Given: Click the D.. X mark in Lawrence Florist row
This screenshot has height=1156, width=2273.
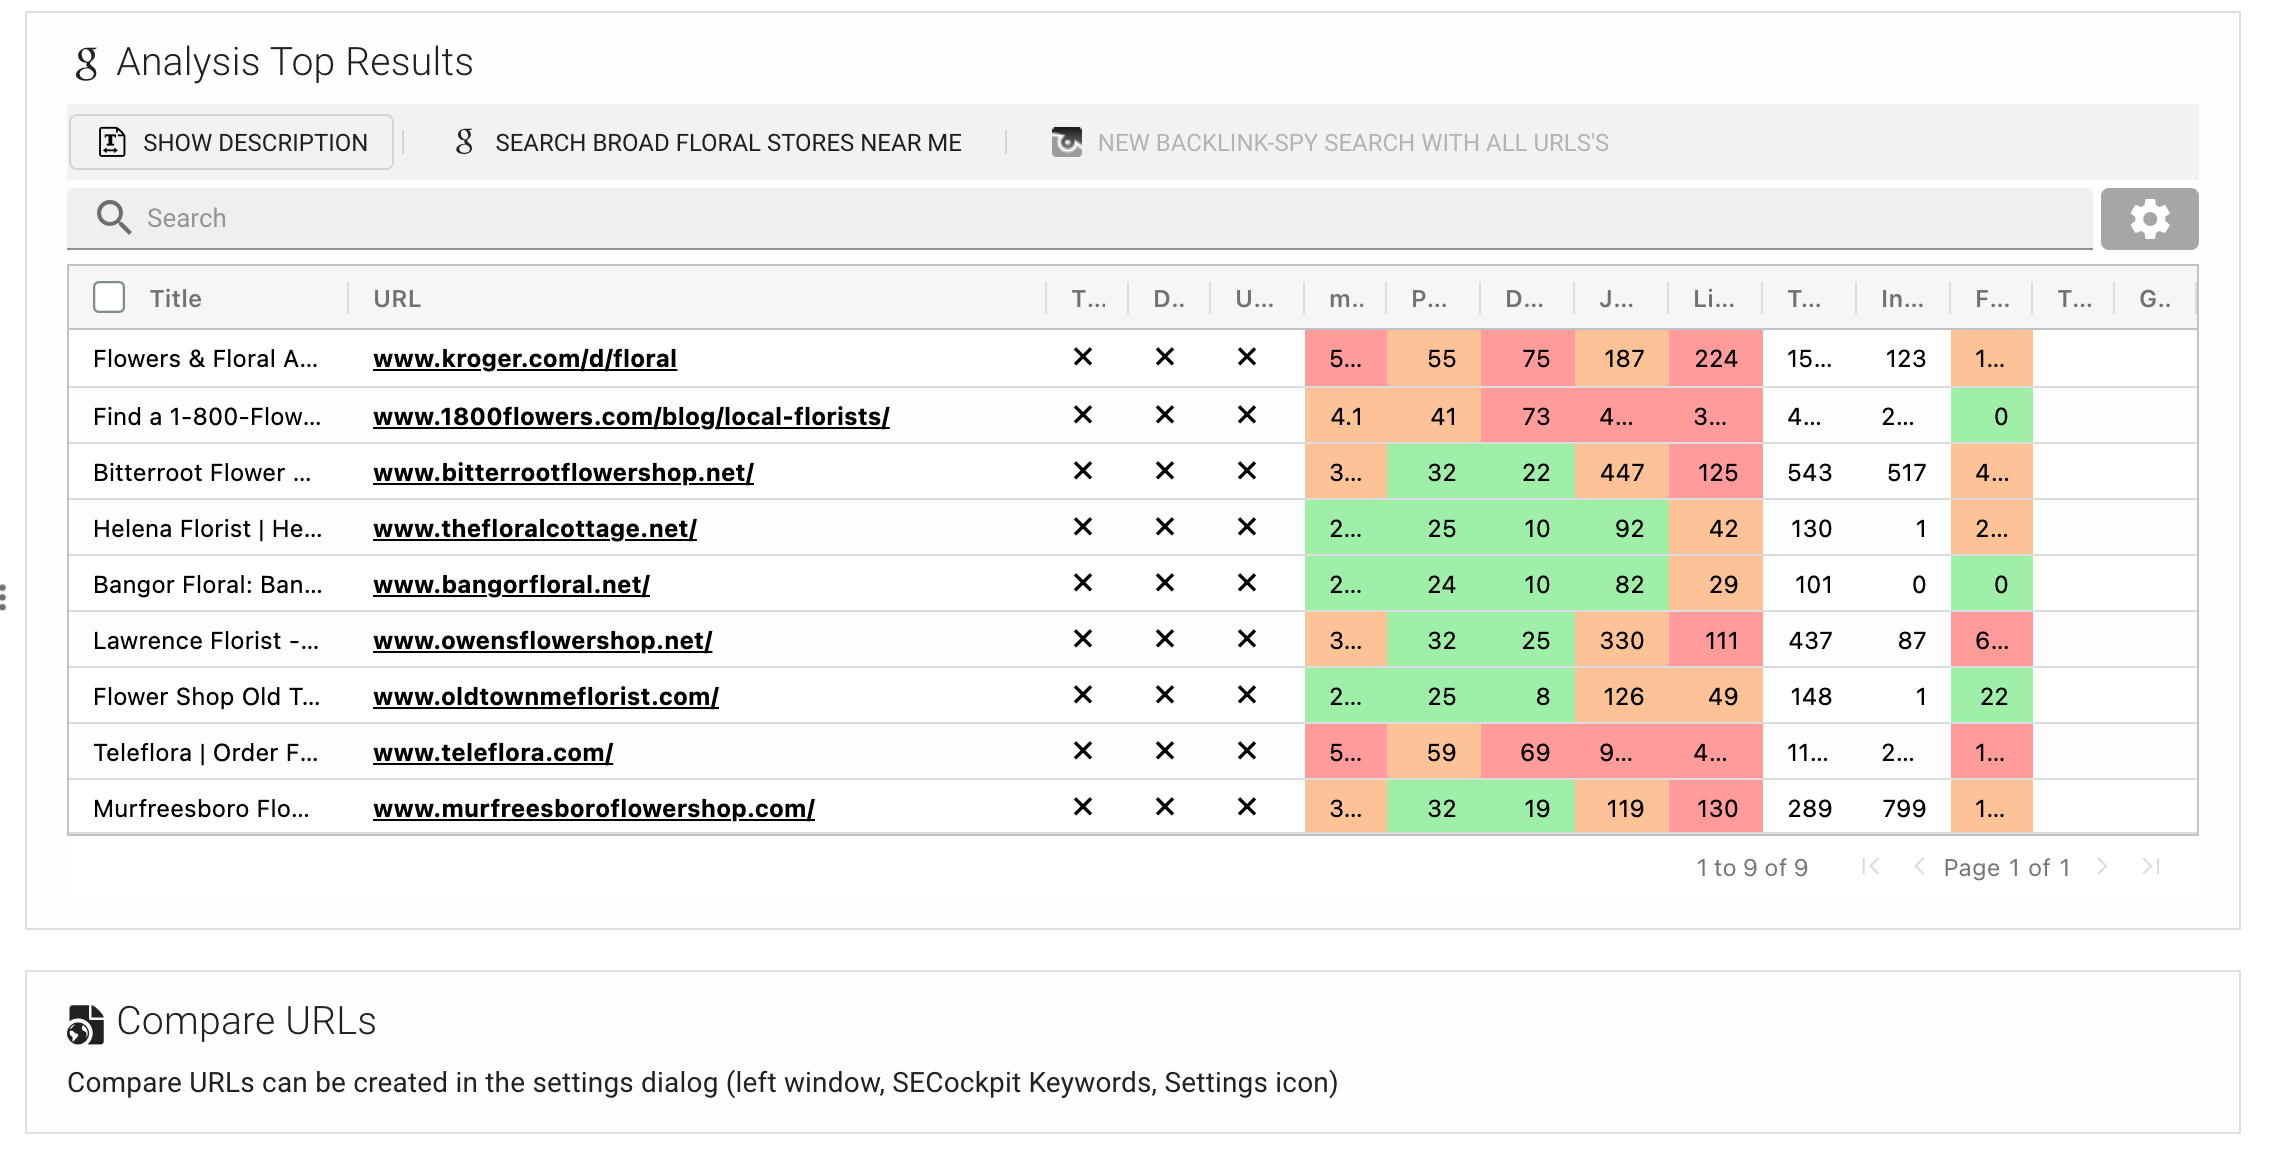Looking at the screenshot, I should 1164,639.
